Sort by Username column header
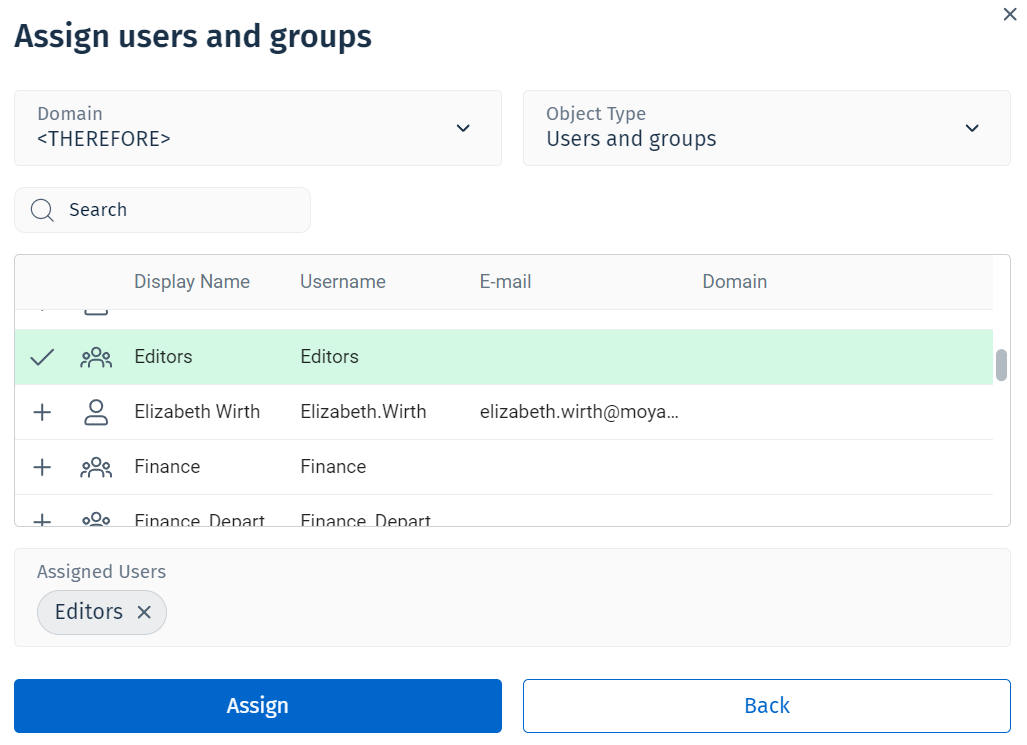This screenshot has width=1027, height=745. pos(343,282)
